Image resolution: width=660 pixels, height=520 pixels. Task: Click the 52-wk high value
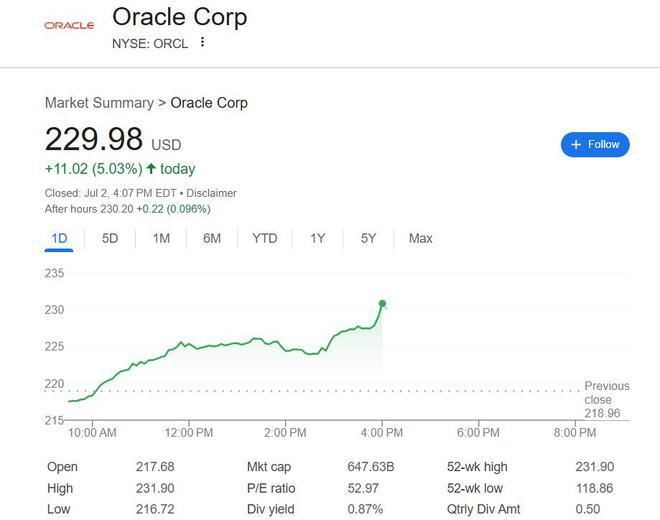(x=594, y=467)
